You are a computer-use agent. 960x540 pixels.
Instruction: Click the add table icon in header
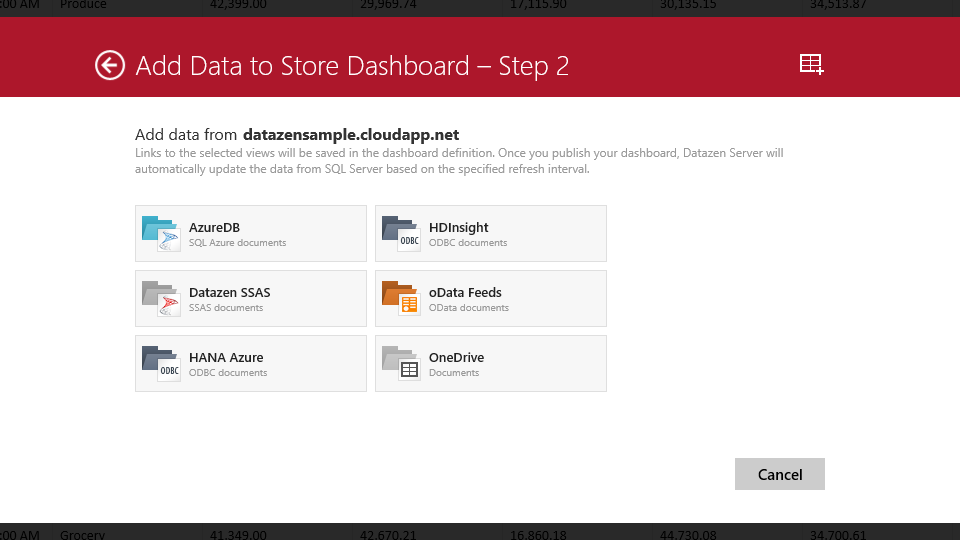(811, 65)
